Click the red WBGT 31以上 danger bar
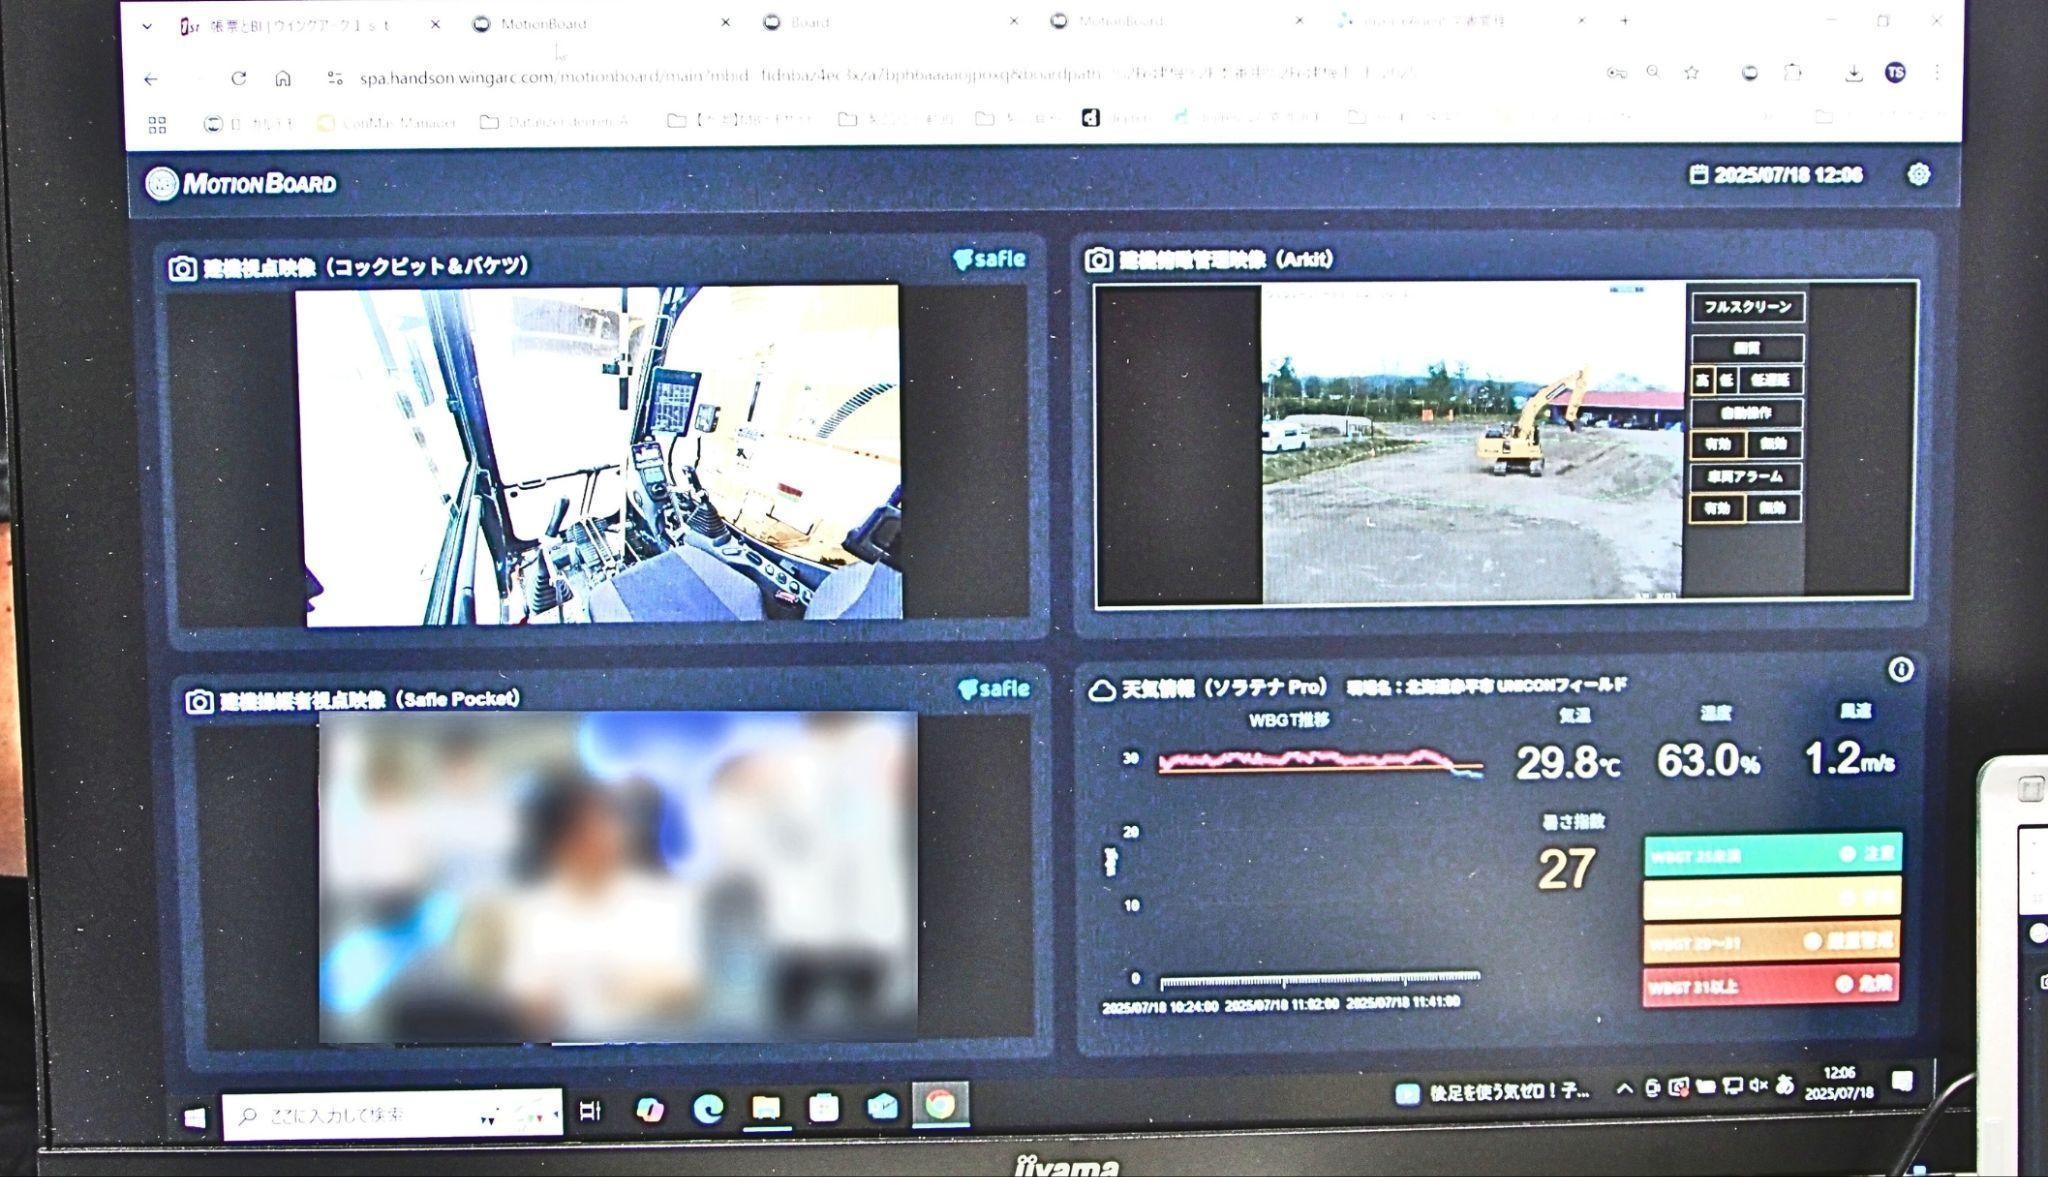 1770,986
